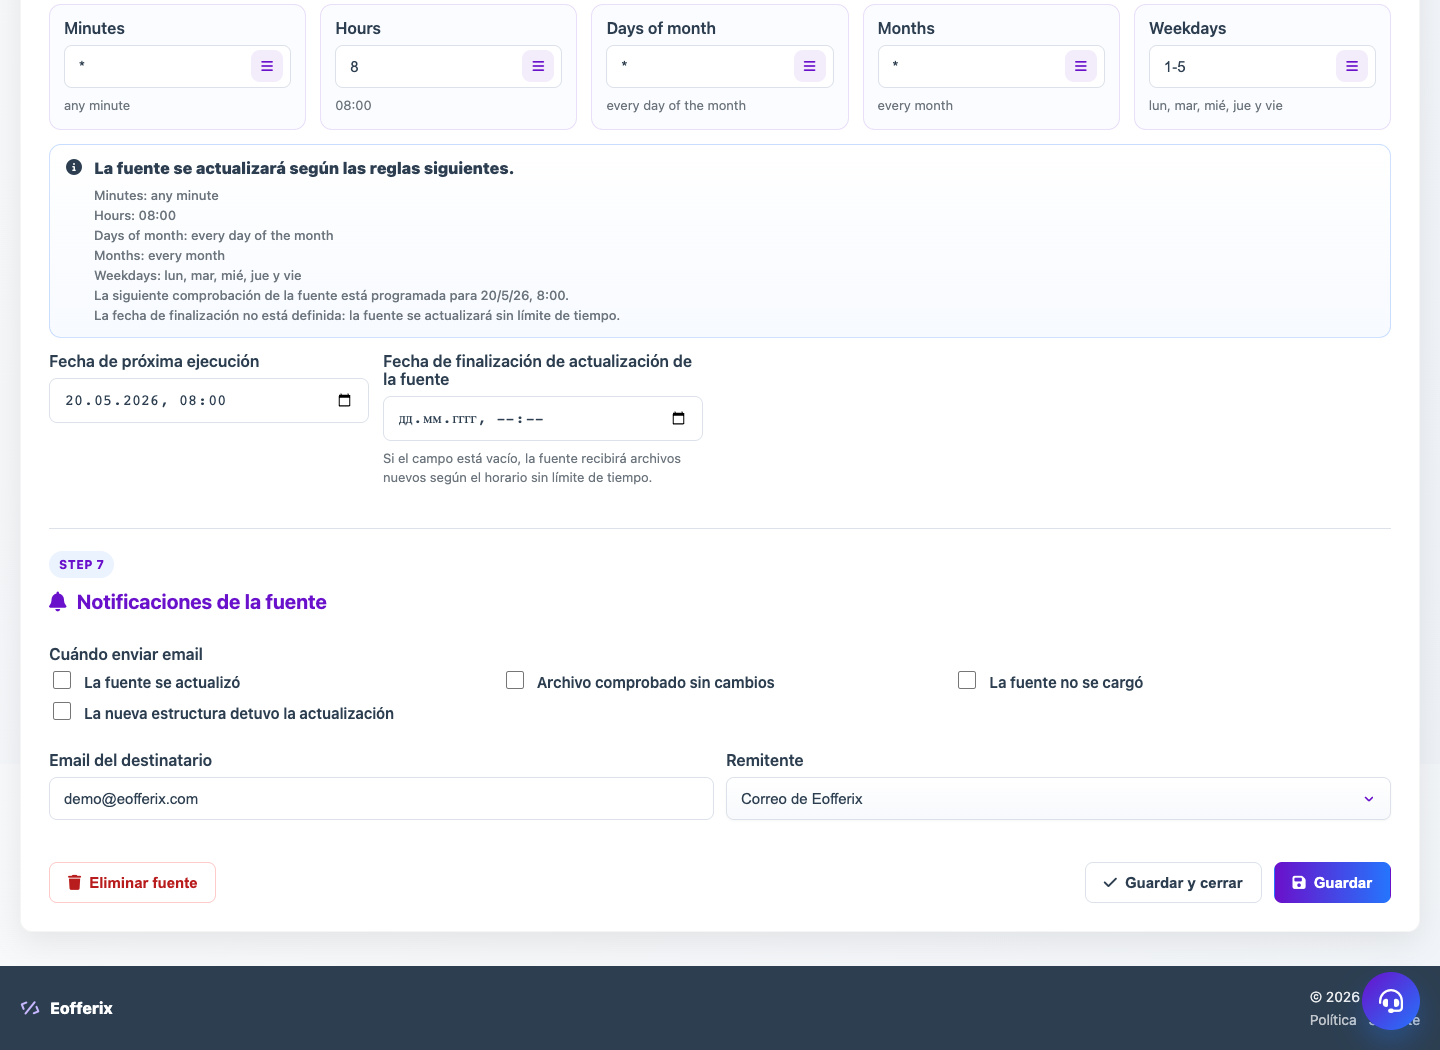Image resolution: width=1440 pixels, height=1050 pixels.
Task: Click the empty finalización date field
Action: tap(543, 418)
